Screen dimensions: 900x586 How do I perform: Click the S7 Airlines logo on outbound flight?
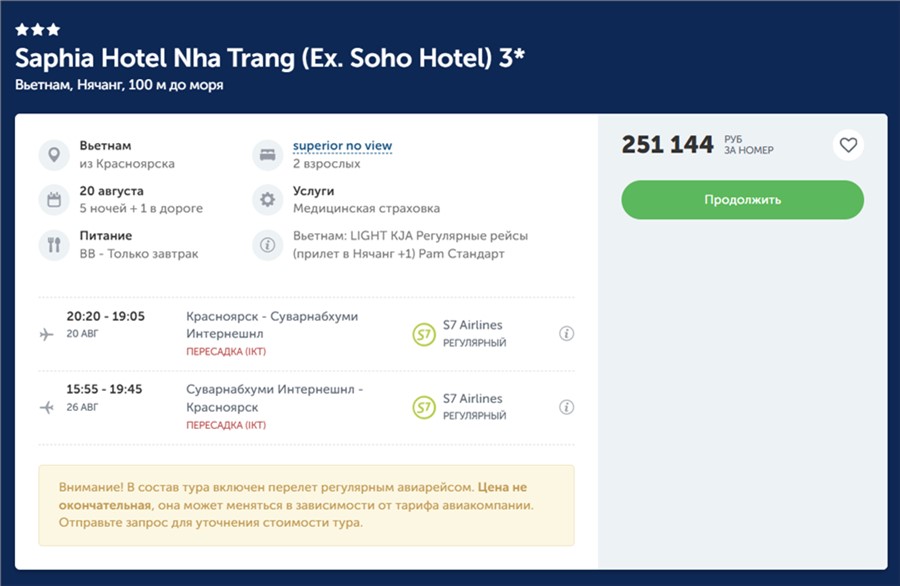coord(424,334)
